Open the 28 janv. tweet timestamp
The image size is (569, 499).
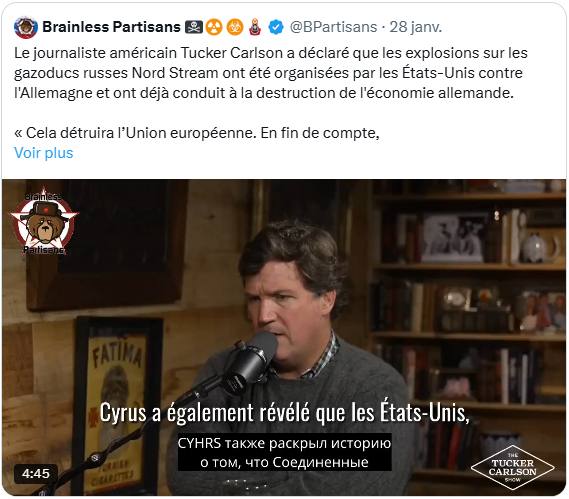(x=416, y=27)
